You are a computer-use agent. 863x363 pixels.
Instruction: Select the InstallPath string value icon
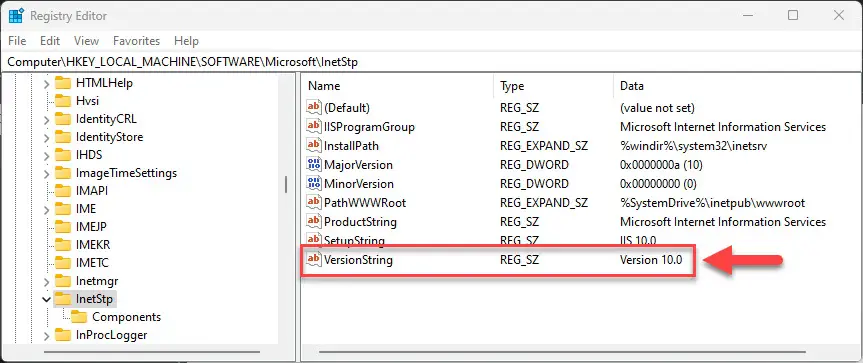click(x=314, y=145)
